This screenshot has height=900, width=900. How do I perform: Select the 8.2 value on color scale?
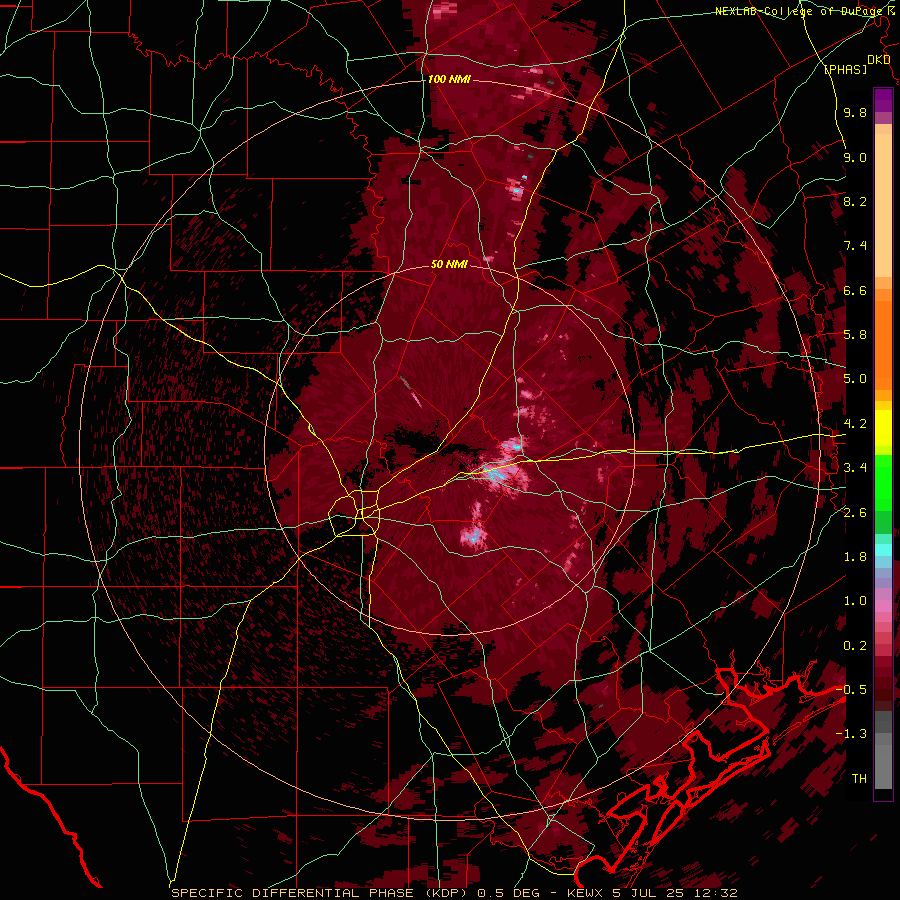(855, 202)
